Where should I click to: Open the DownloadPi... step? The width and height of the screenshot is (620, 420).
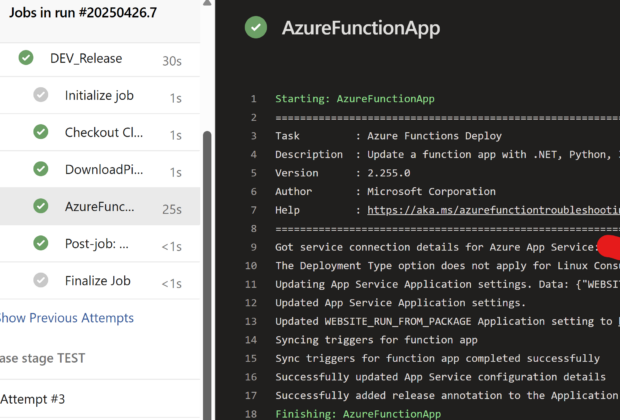coord(100,169)
